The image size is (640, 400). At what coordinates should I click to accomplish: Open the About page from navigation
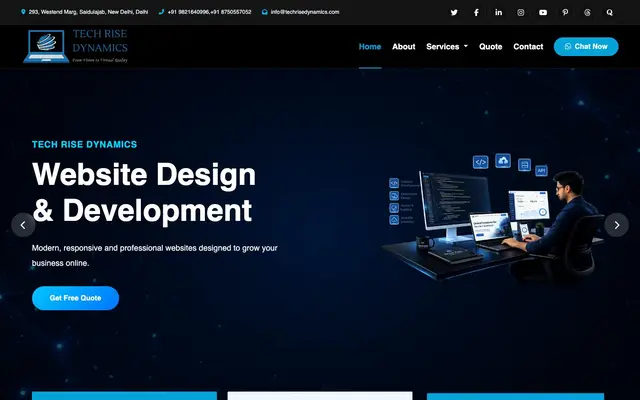[404, 47]
